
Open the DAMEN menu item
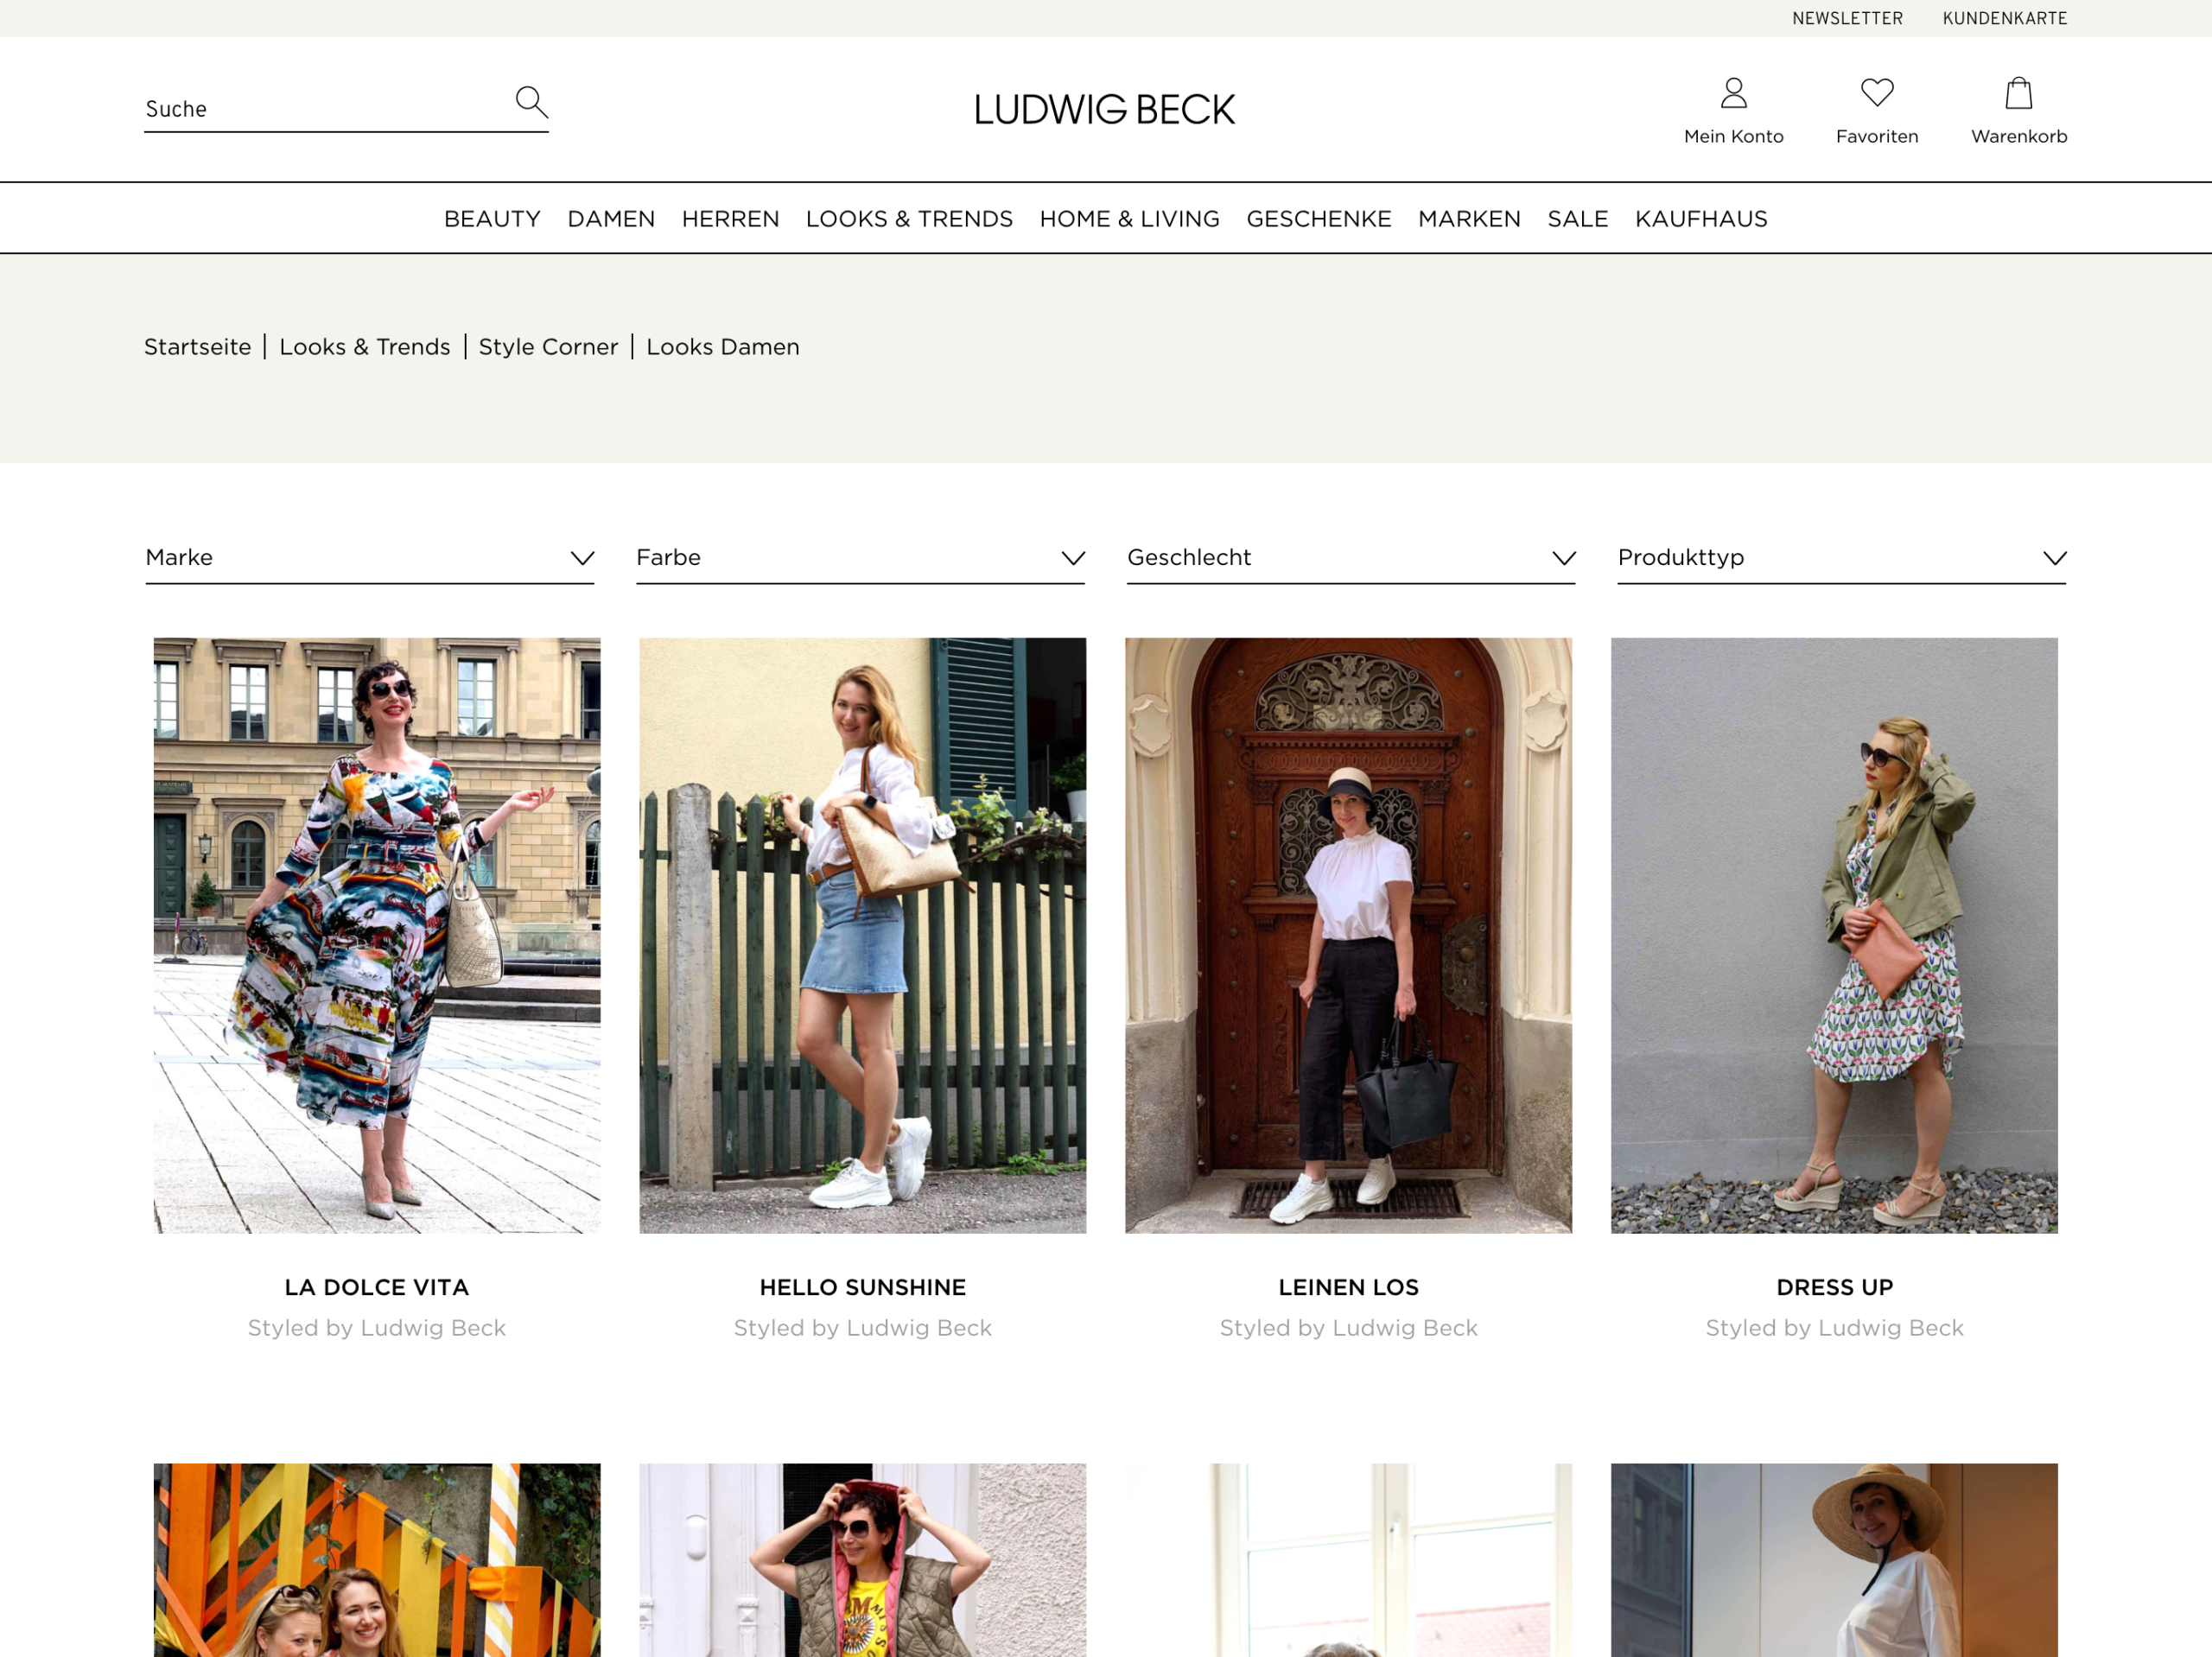[611, 218]
